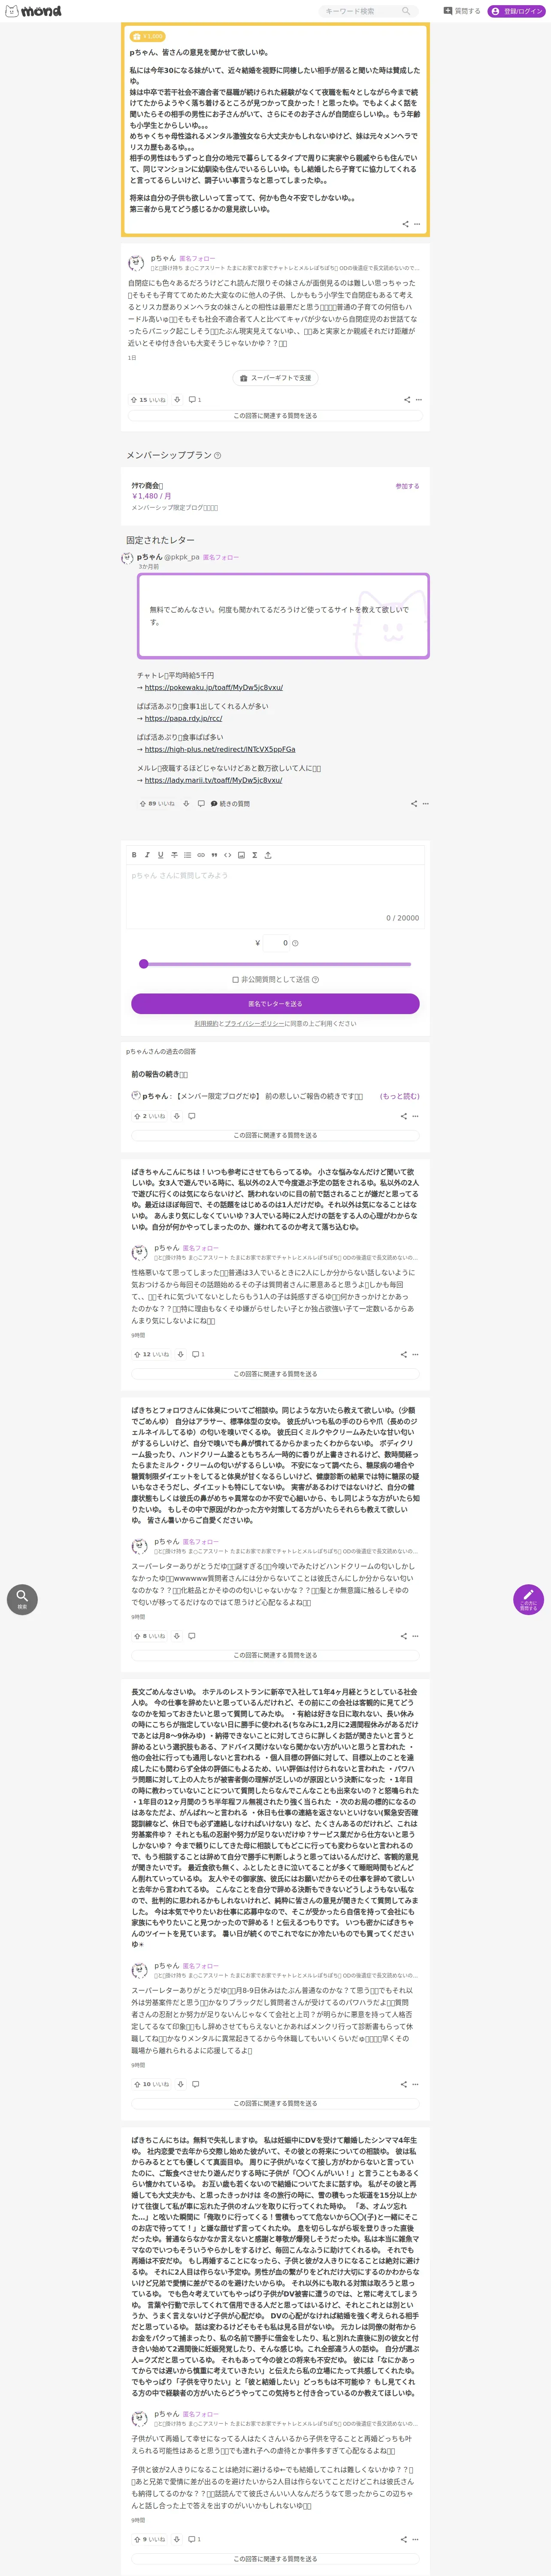Image resolution: width=551 pixels, height=2576 pixels.
Task: Upvote the answer with 12 いいね
Action: coord(151,1355)
